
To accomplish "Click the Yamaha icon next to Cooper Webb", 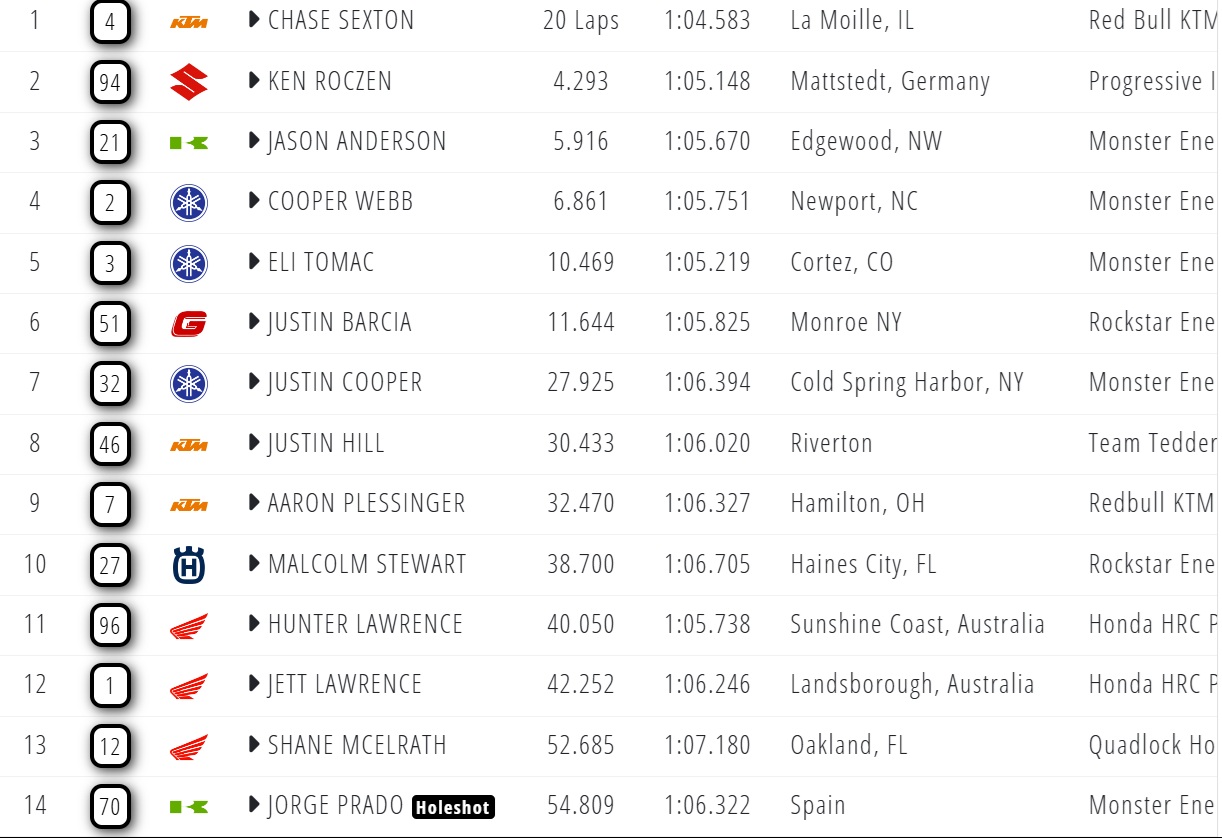I will tap(187, 201).
